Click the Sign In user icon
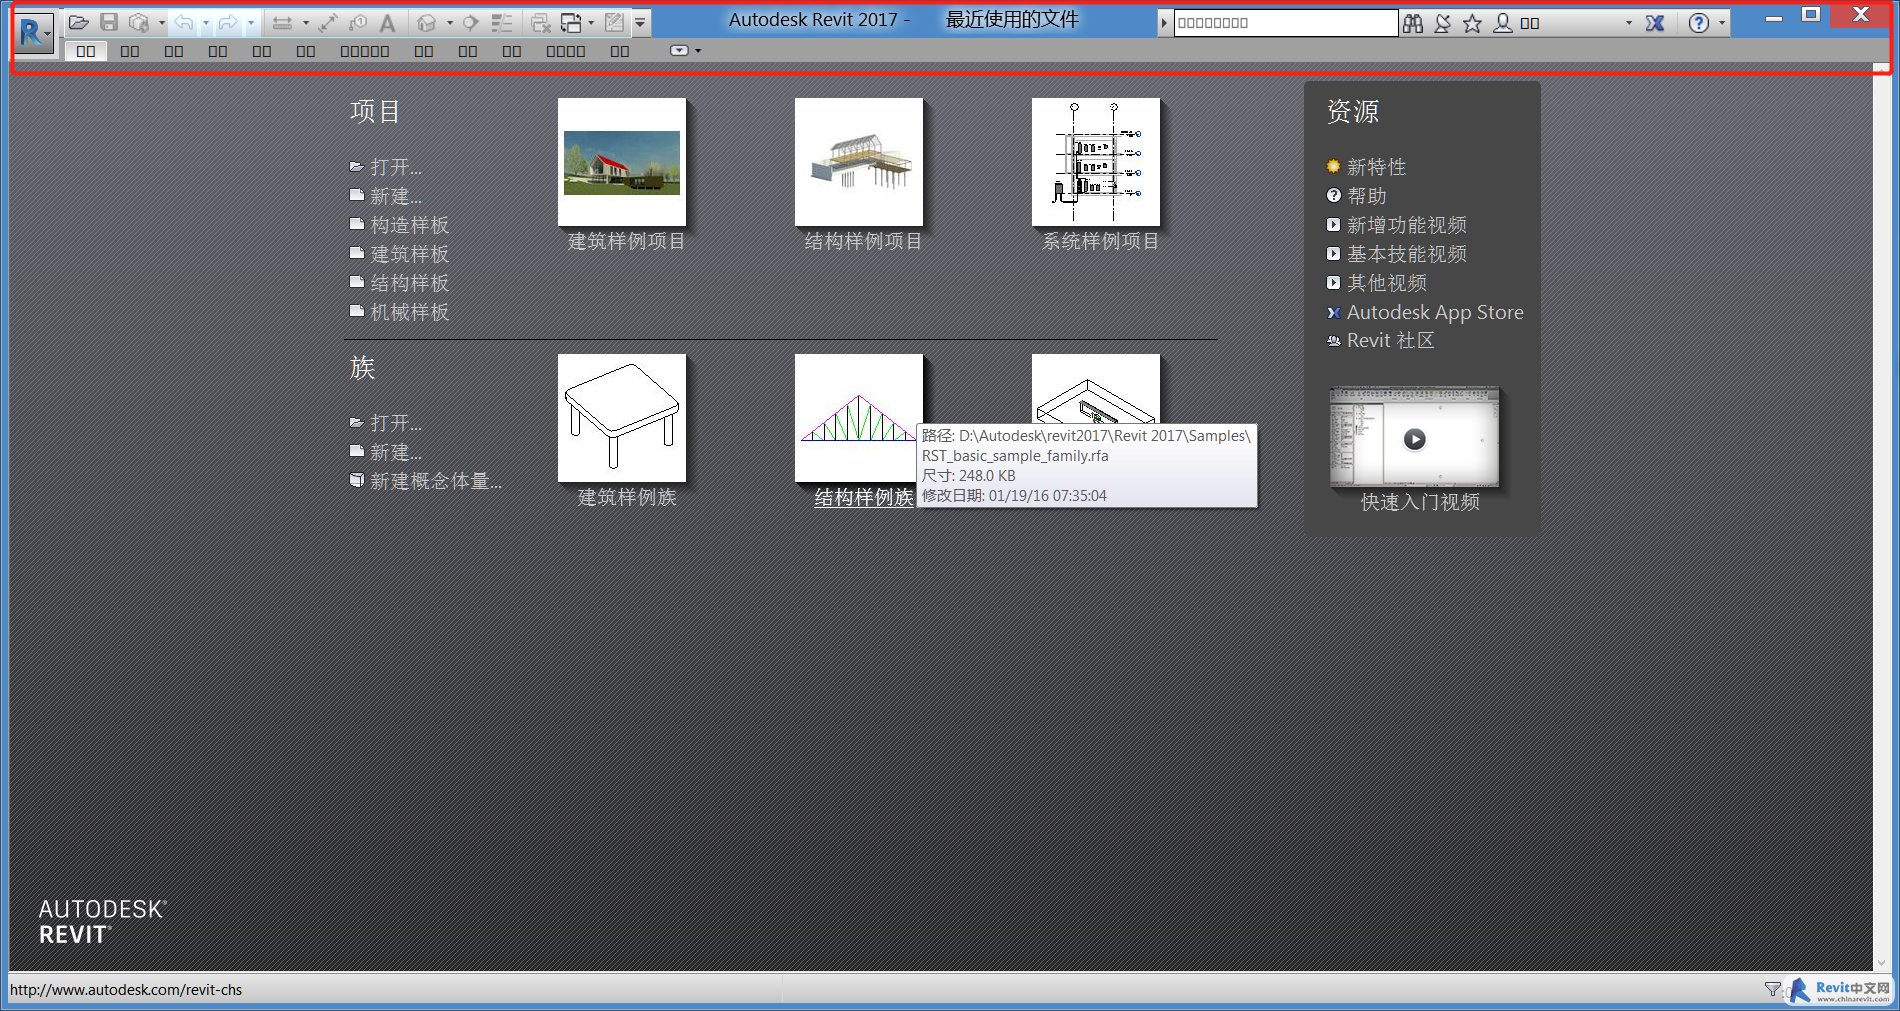The width and height of the screenshot is (1900, 1011). [x=1503, y=23]
